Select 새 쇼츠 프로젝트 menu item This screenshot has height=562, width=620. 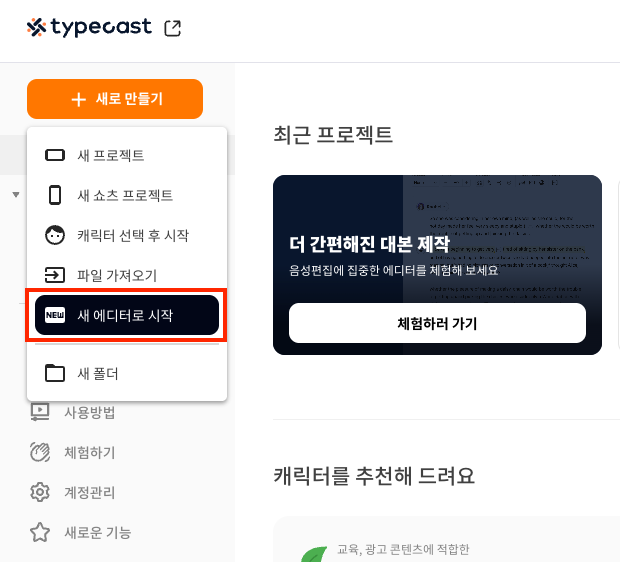tap(127, 195)
